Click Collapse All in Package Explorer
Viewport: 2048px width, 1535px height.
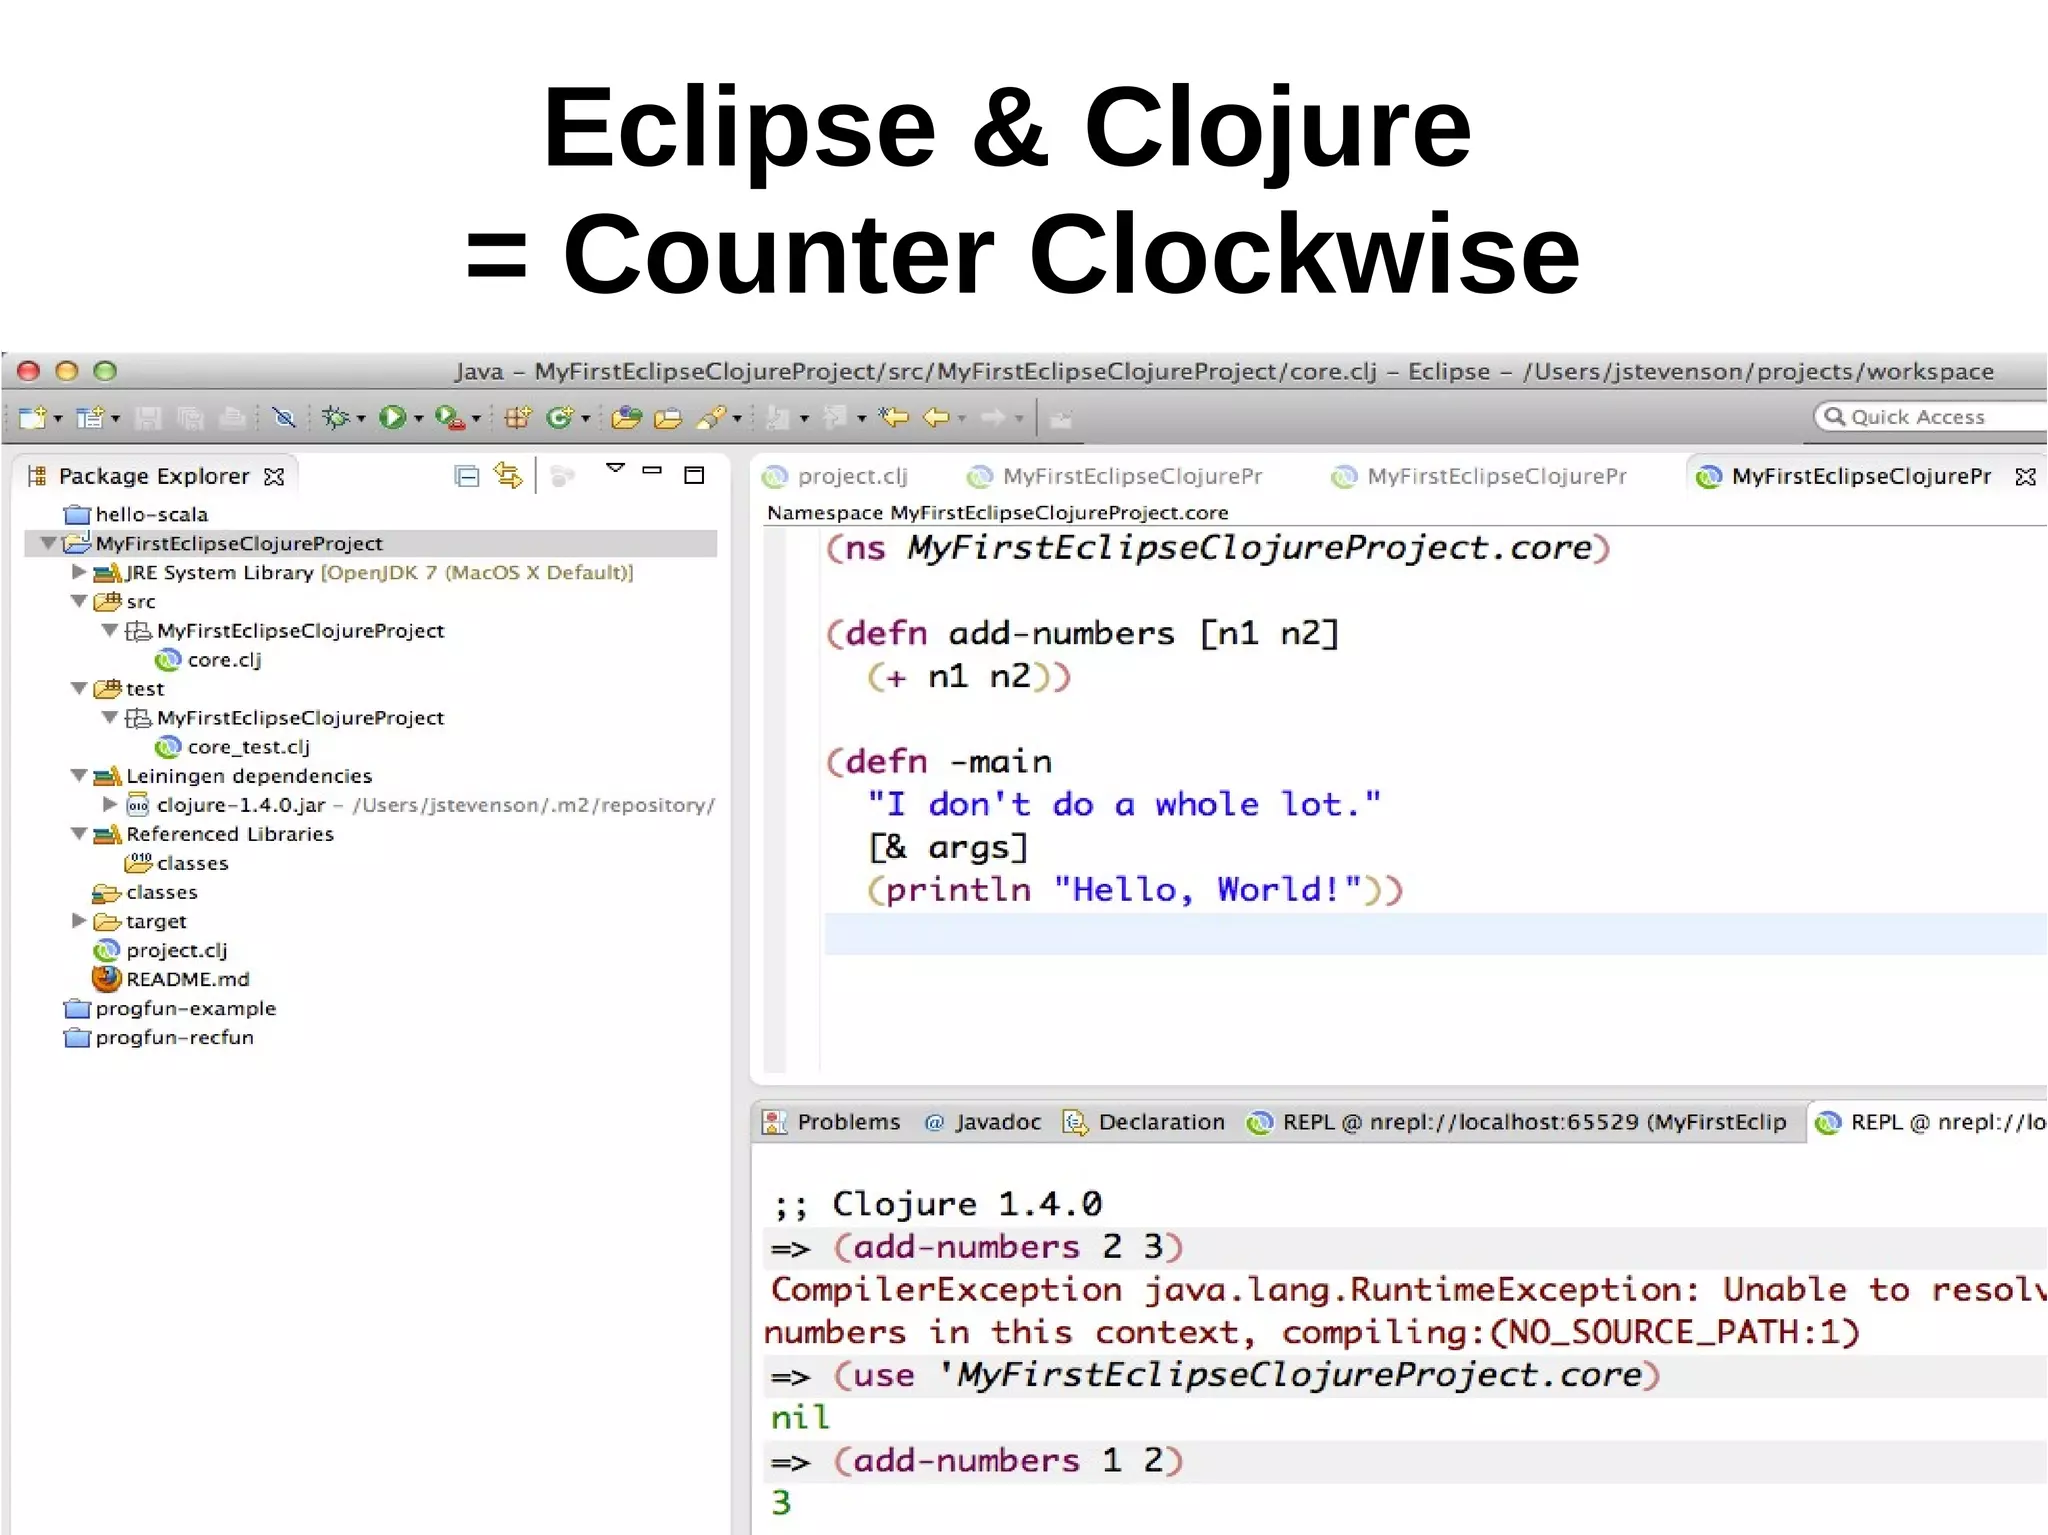[467, 476]
